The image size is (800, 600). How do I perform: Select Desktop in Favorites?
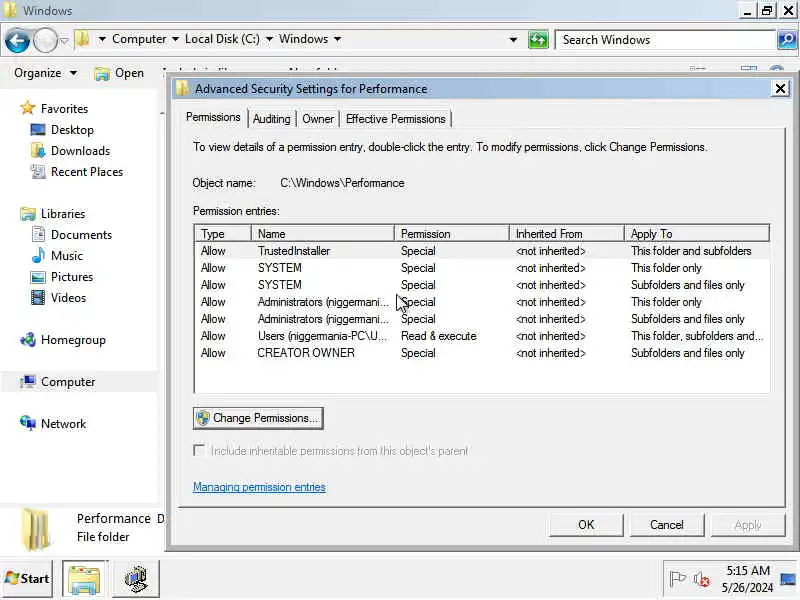[x=72, y=130]
